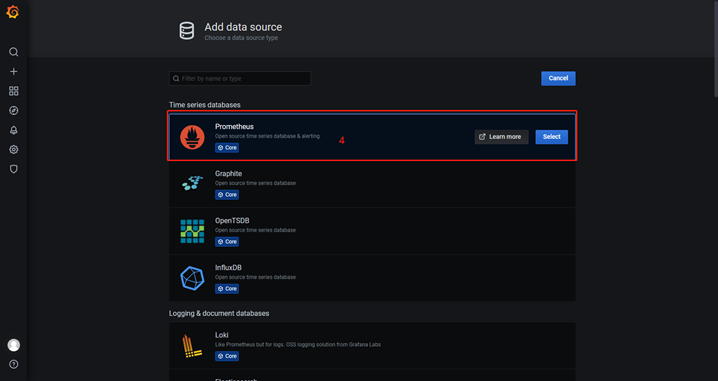Click the Core badge under OpenTSDB
Viewport: 718px width, 381px height.
pyautogui.click(x=227, y=242)
